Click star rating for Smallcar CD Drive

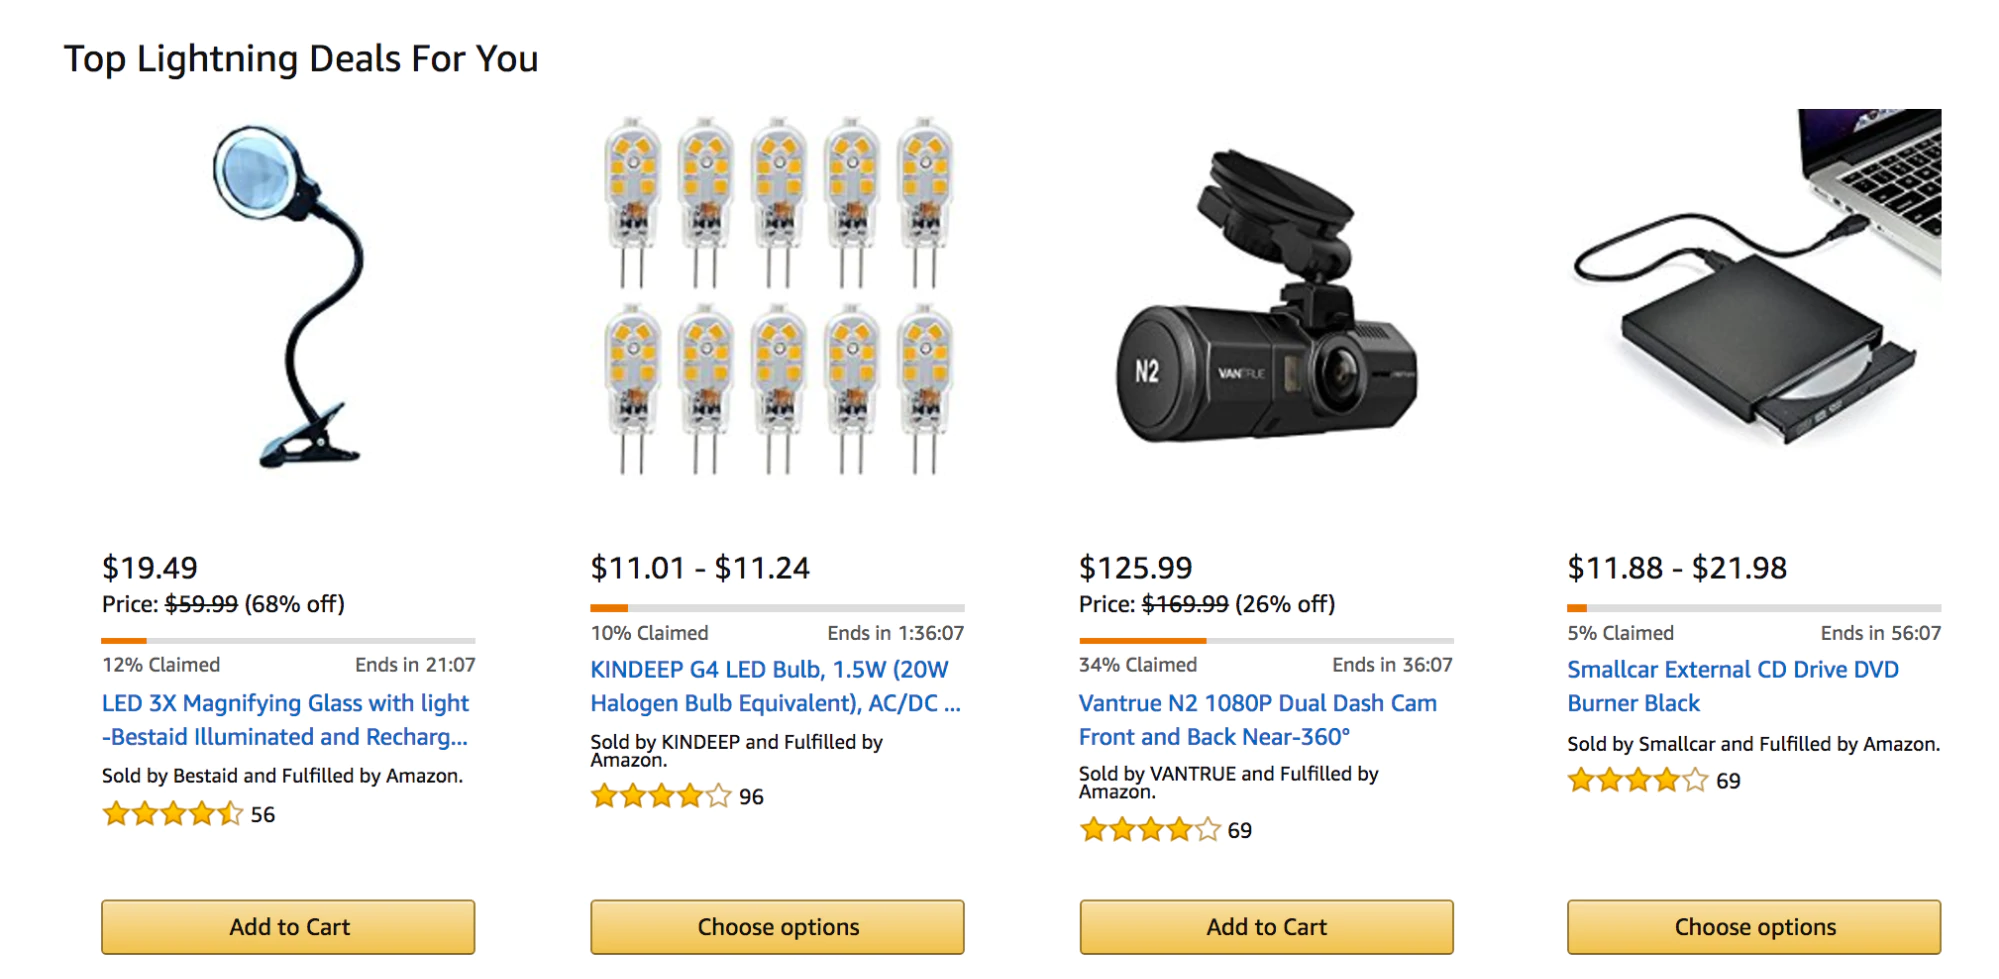[x=1638, y=780]
